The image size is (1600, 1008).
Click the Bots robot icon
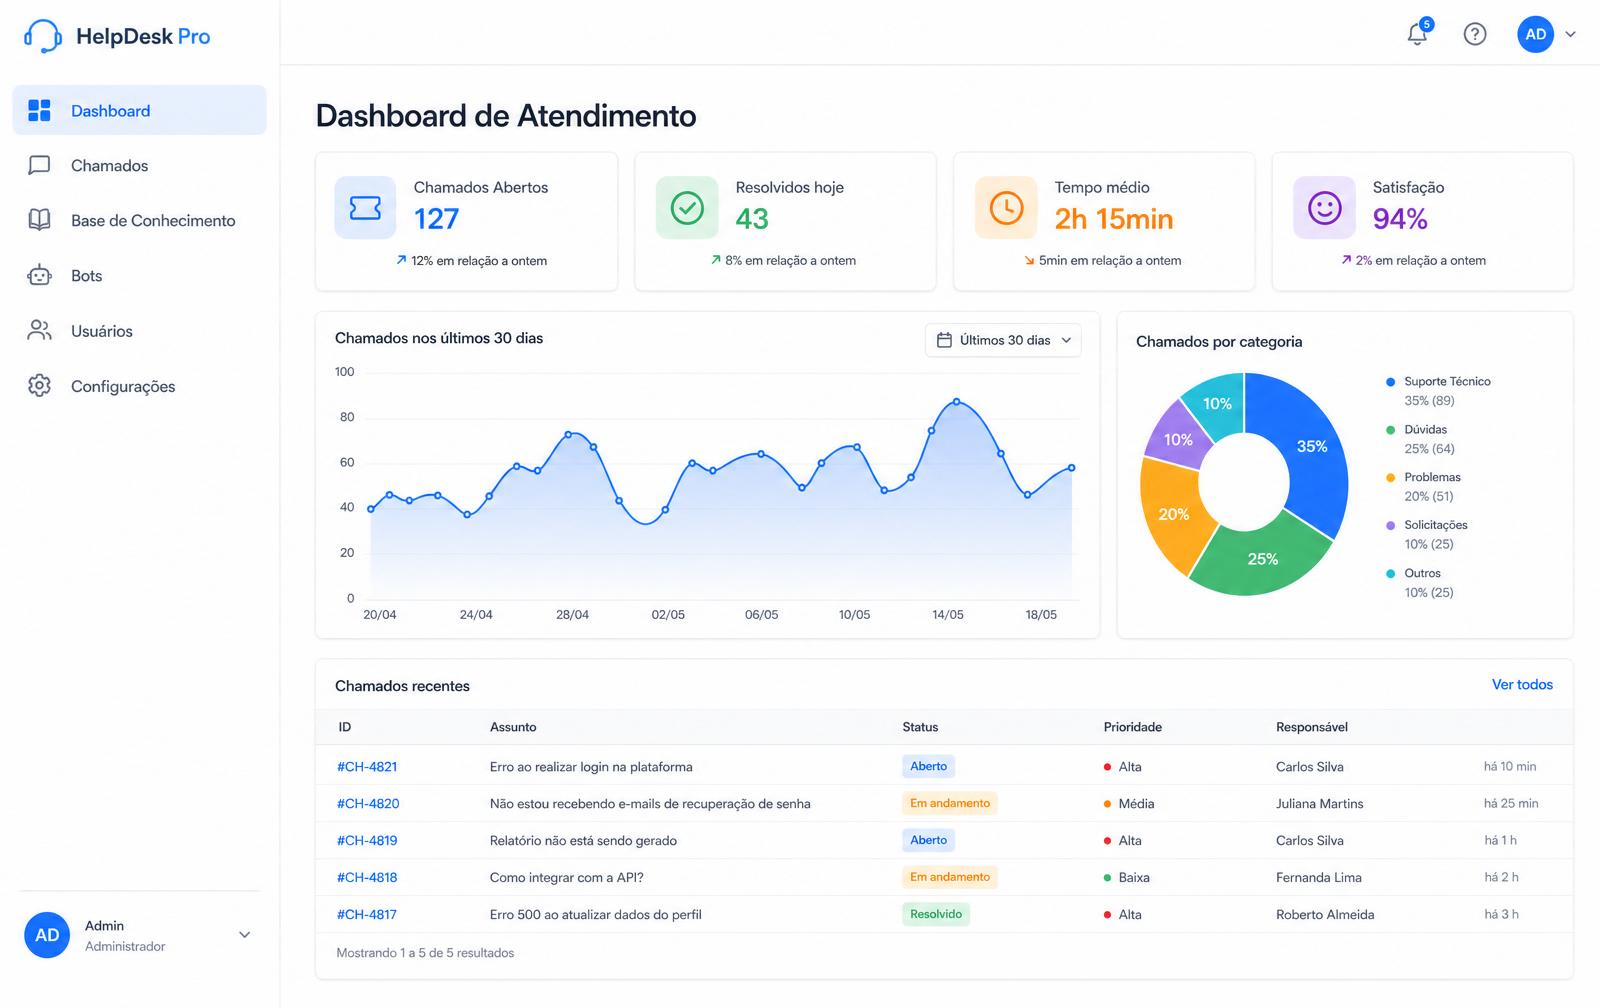[x=39, y=276]
